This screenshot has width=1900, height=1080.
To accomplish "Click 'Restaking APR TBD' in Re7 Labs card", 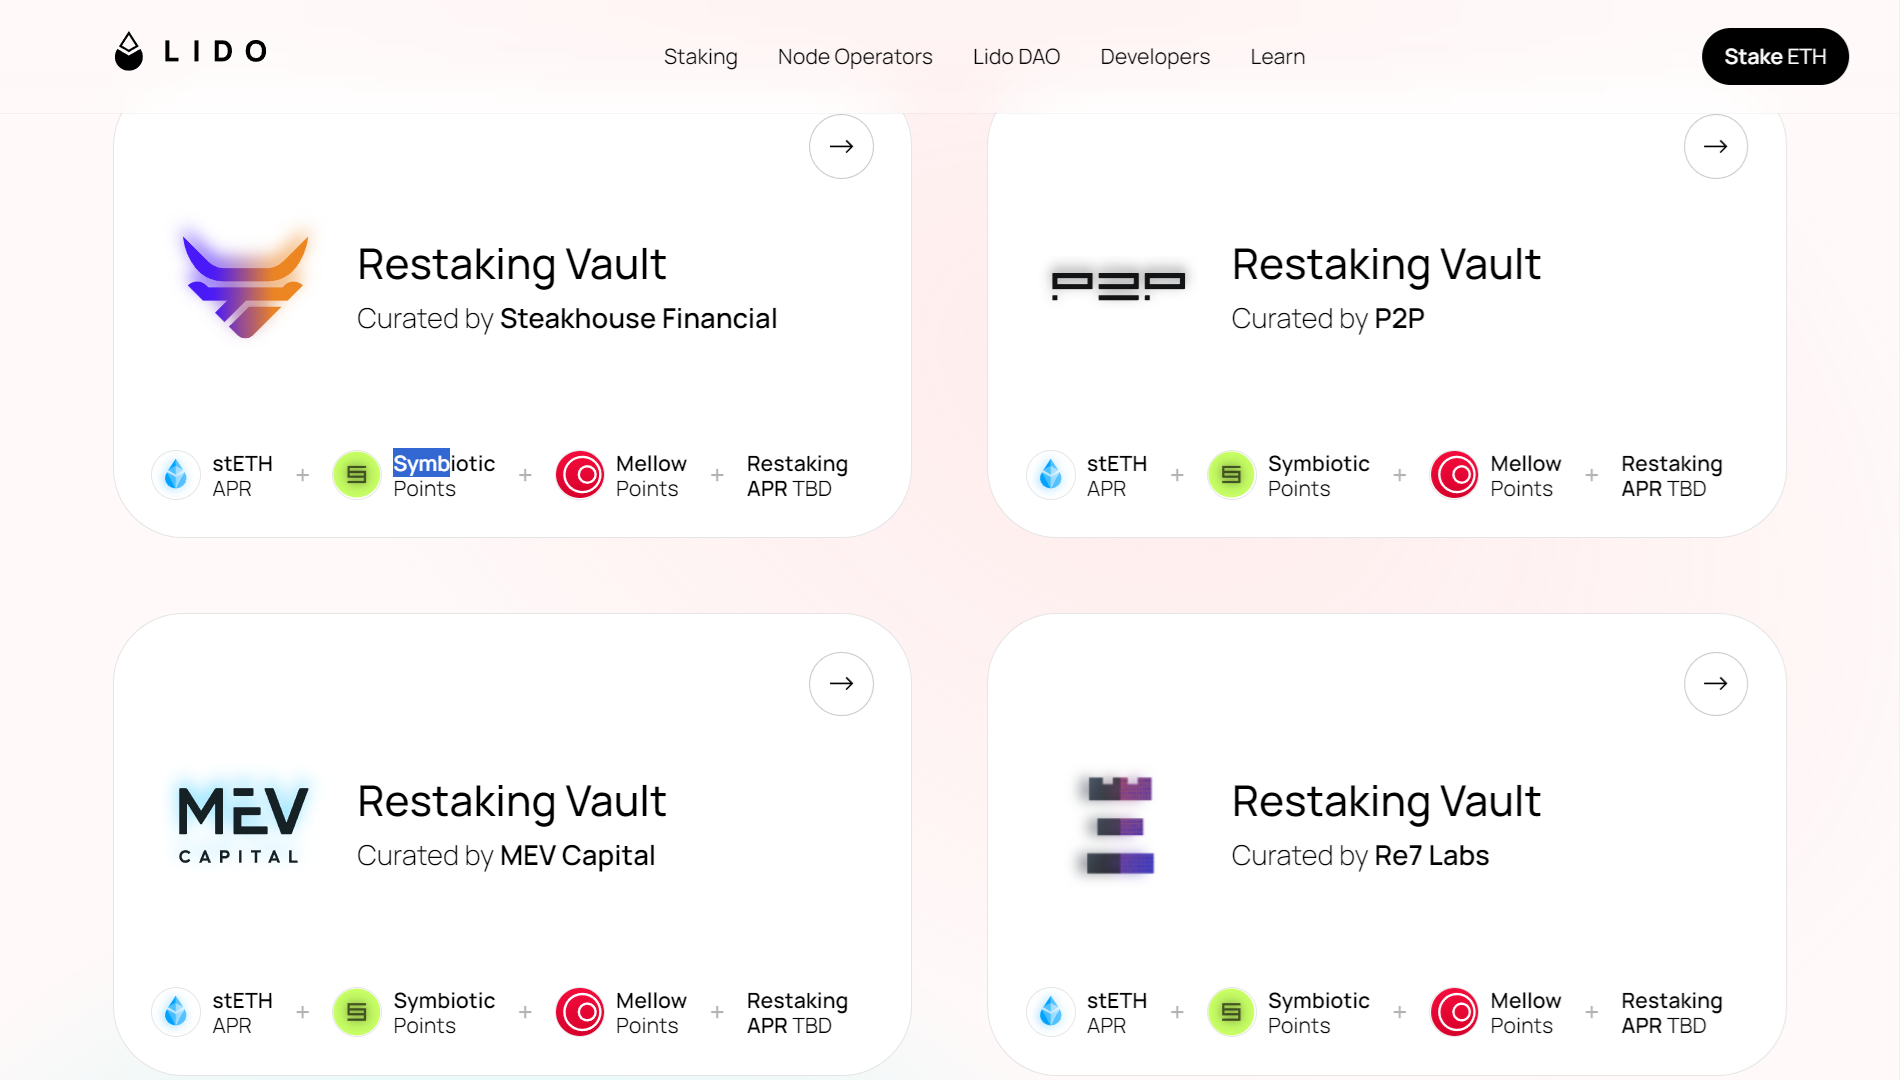I will 1672,1013.
